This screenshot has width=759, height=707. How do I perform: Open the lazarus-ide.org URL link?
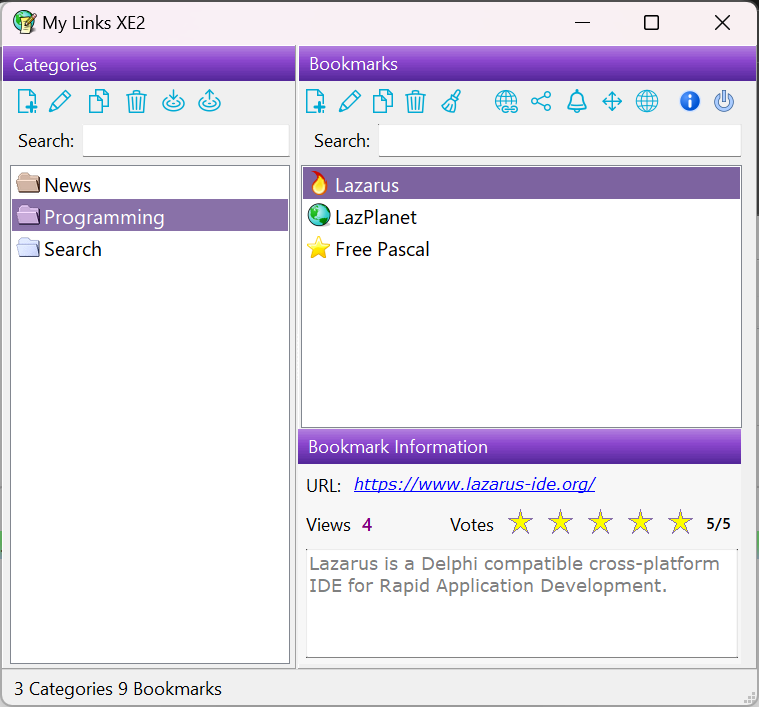[x=474, y=484]
